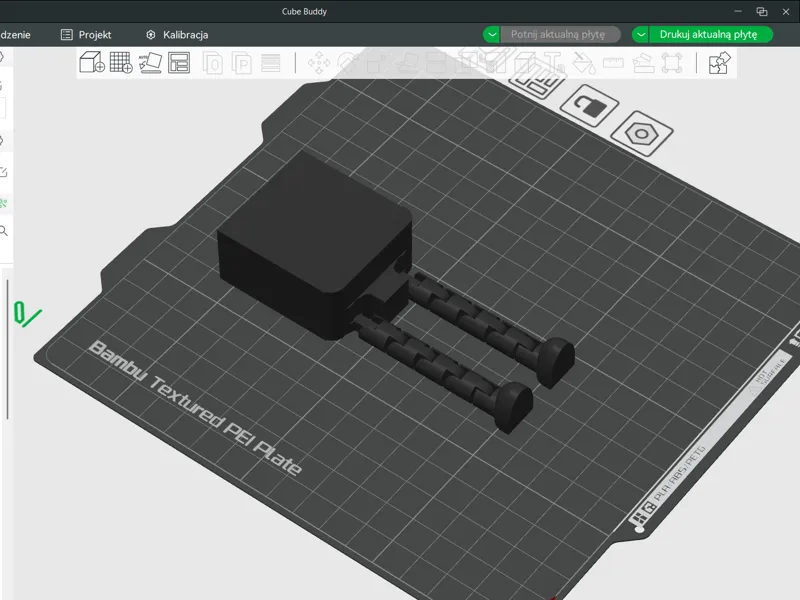Run Auto orient from the toolbar
Viewport: 800px width, 600px height.
click(150, 63)
